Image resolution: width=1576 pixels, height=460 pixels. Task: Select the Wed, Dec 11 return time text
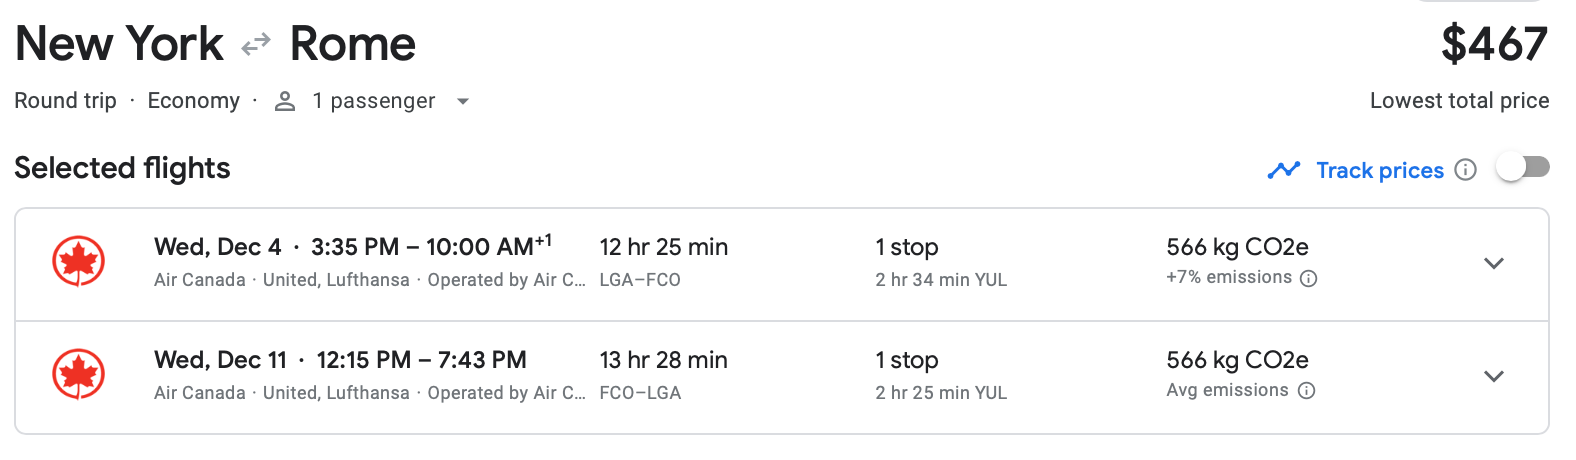tap(421, 360)
